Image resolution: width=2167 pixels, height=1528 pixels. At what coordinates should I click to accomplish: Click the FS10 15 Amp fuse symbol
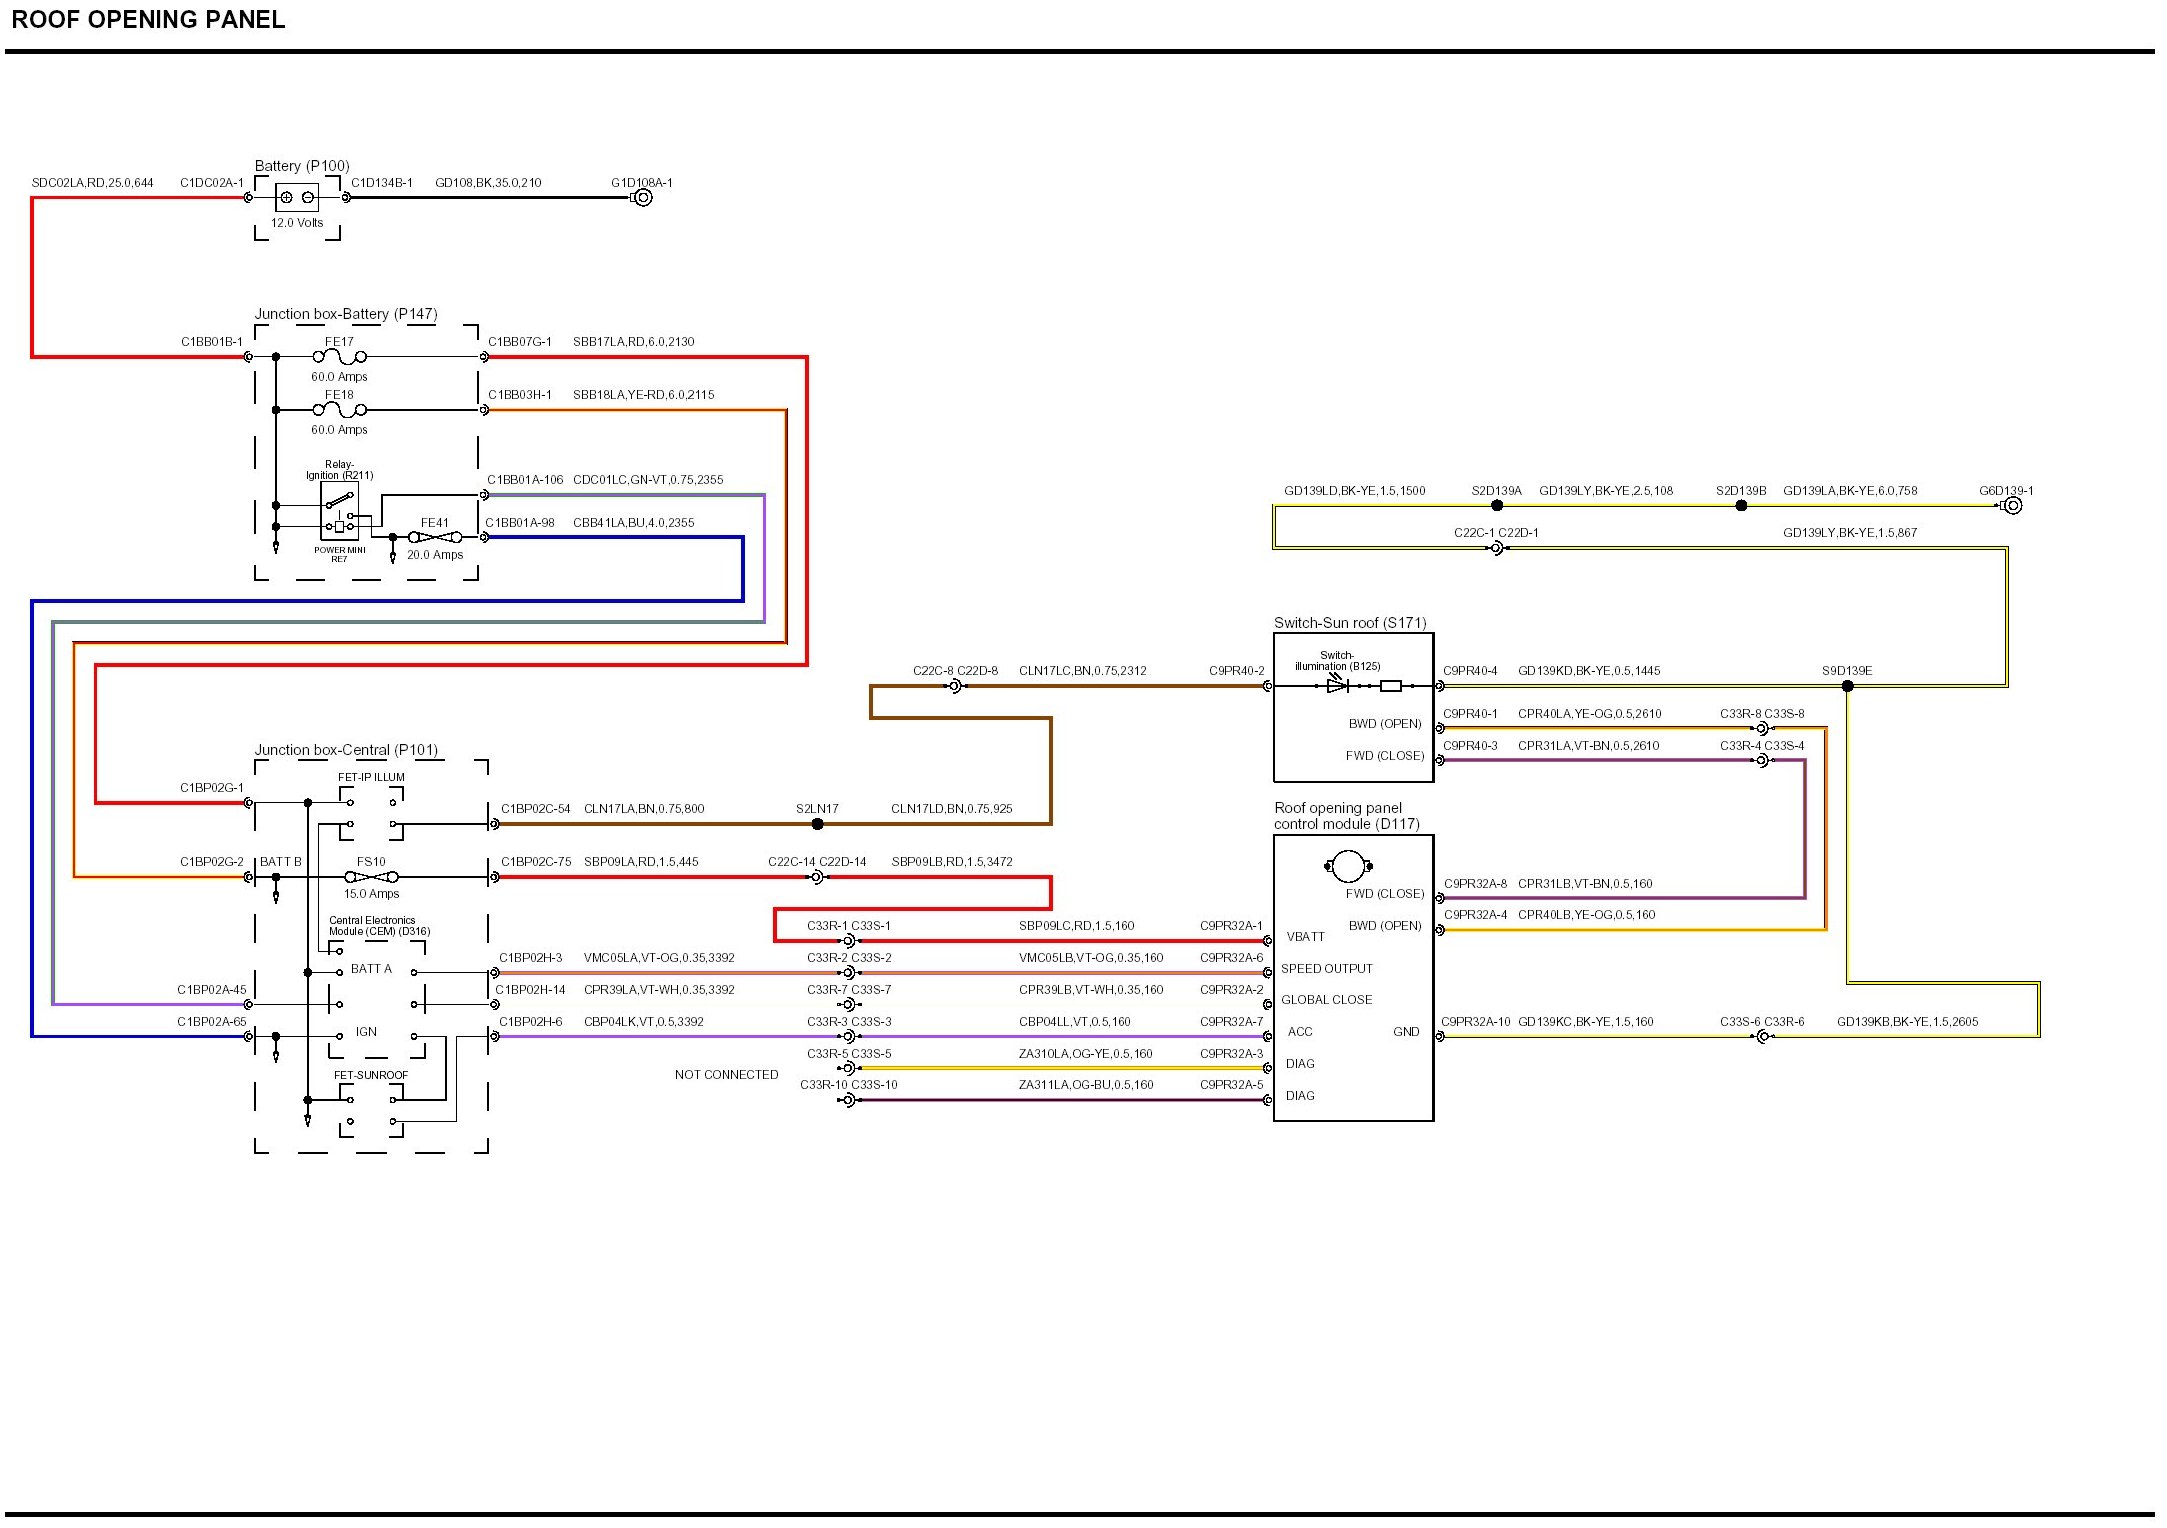click(371, 877)
